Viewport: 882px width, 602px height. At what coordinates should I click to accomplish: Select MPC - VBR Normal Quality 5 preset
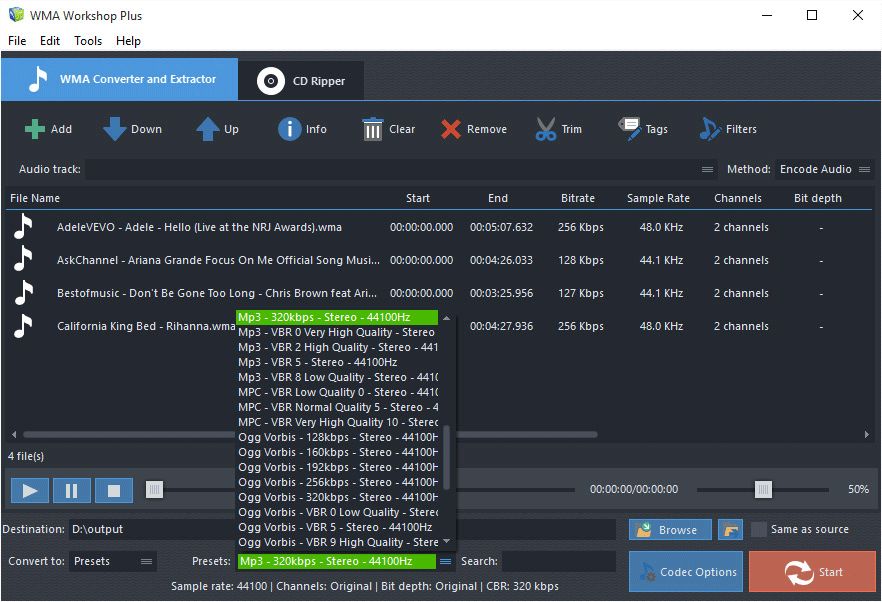(337, 407)
